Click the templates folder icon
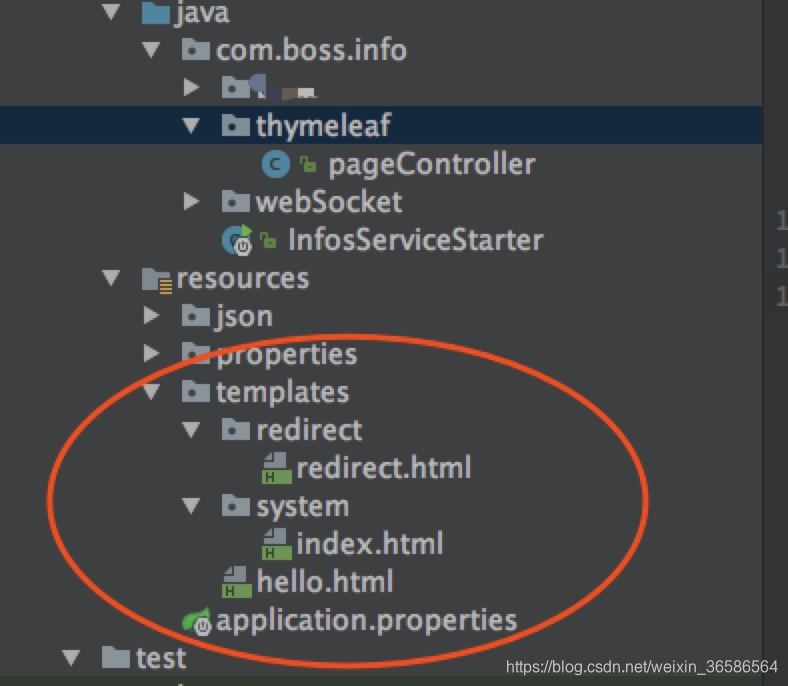 (x=195, y=391)
